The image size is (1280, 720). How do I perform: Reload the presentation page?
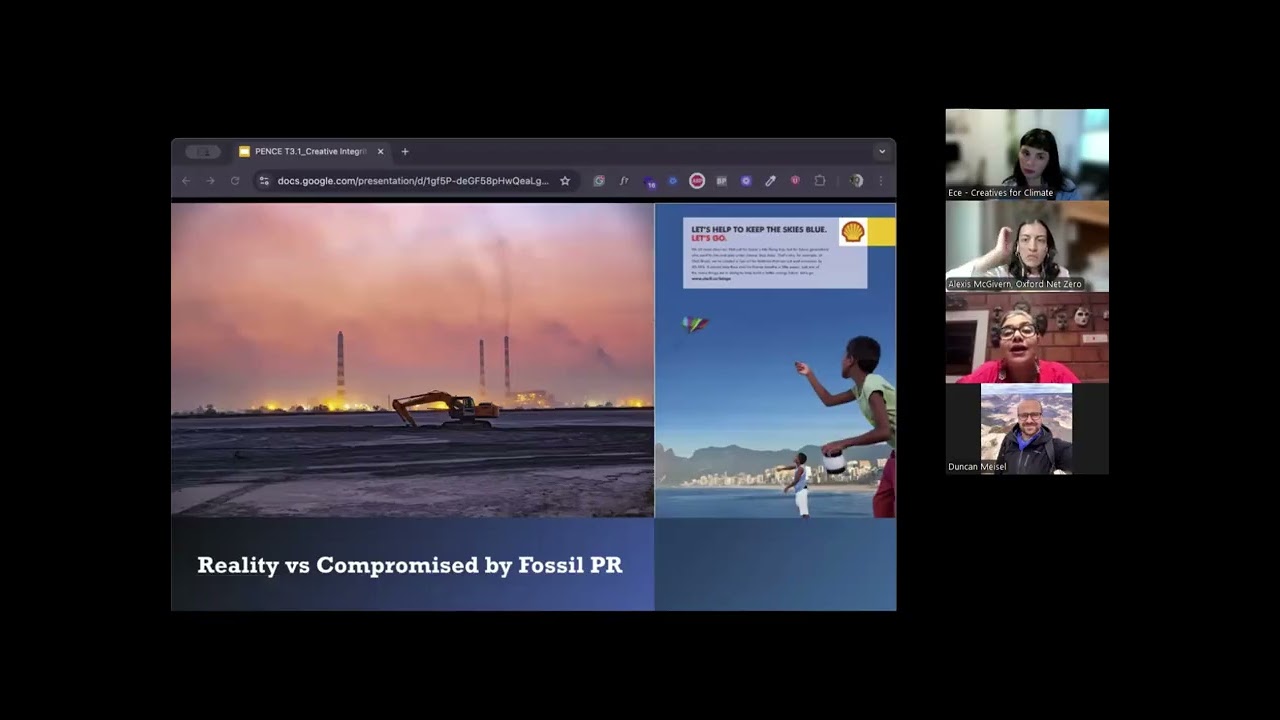pyautogui.click(x=235, y=181)
